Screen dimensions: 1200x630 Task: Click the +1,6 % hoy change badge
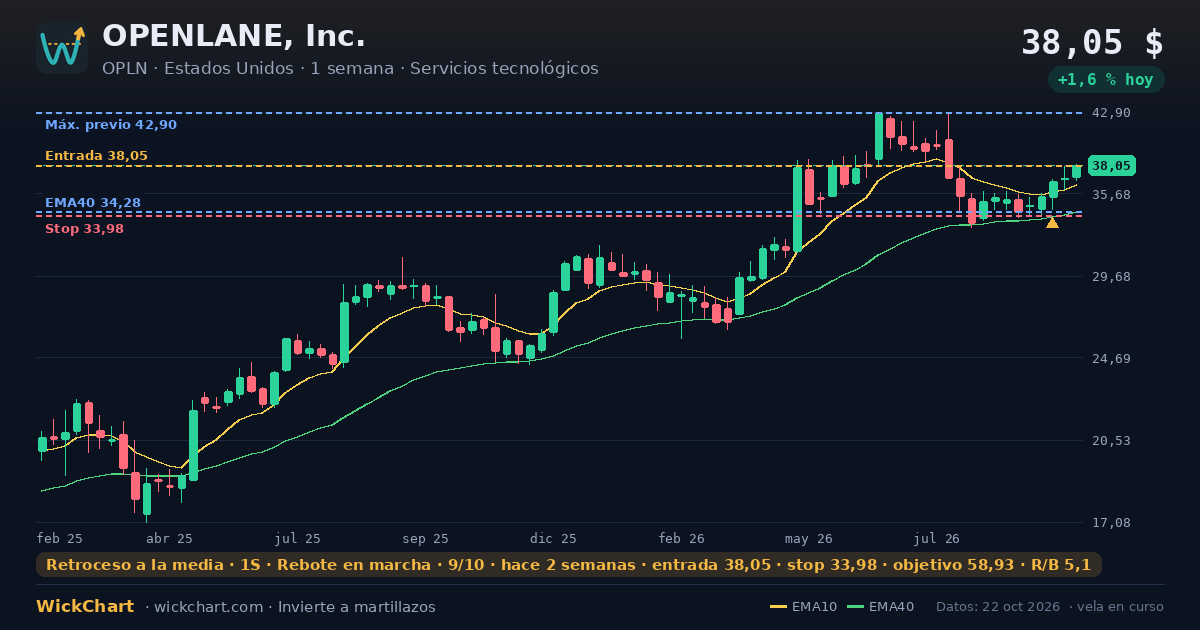pos(1106,80)
